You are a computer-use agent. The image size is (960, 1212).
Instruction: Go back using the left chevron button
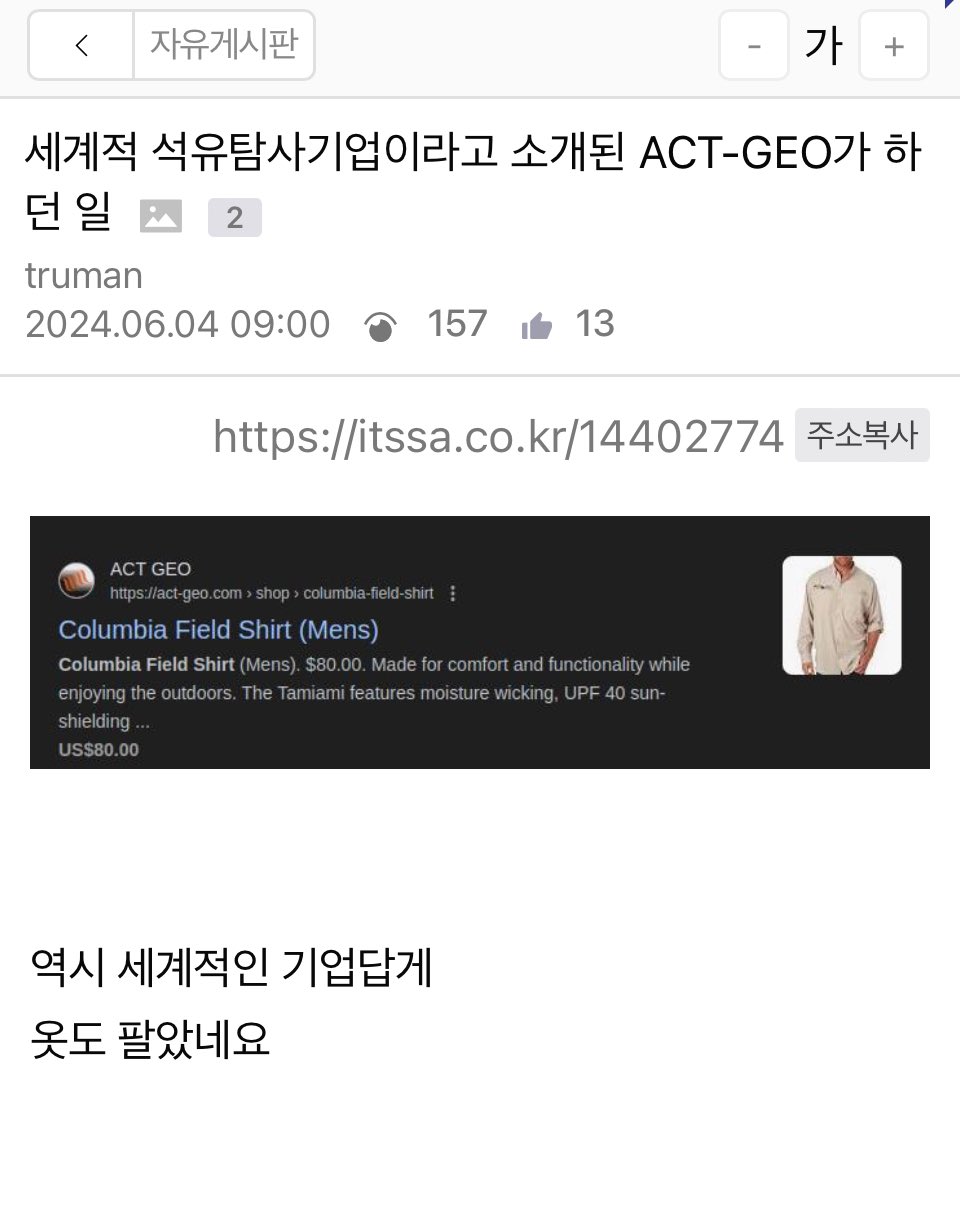pos(81,45)
